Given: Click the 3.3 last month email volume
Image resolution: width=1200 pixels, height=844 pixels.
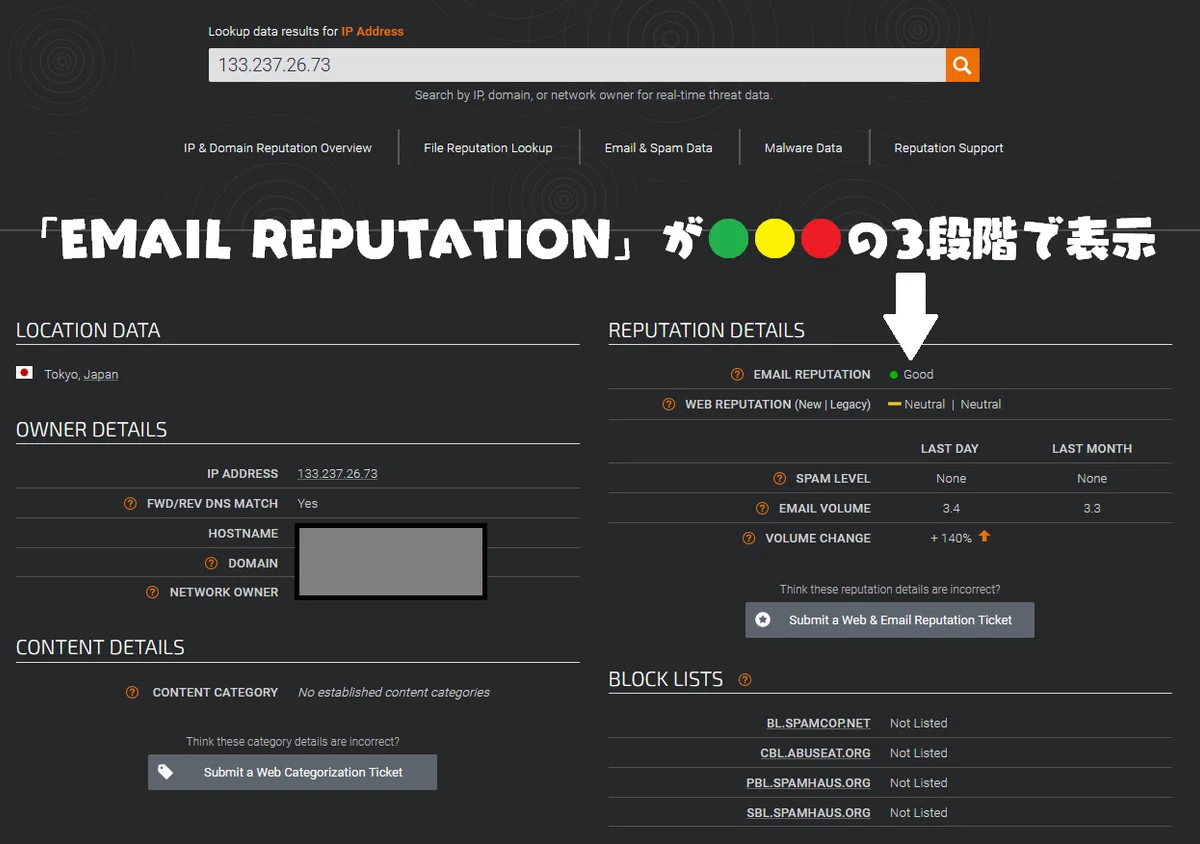Looking at the screenshot, I should pos(1092,509).
